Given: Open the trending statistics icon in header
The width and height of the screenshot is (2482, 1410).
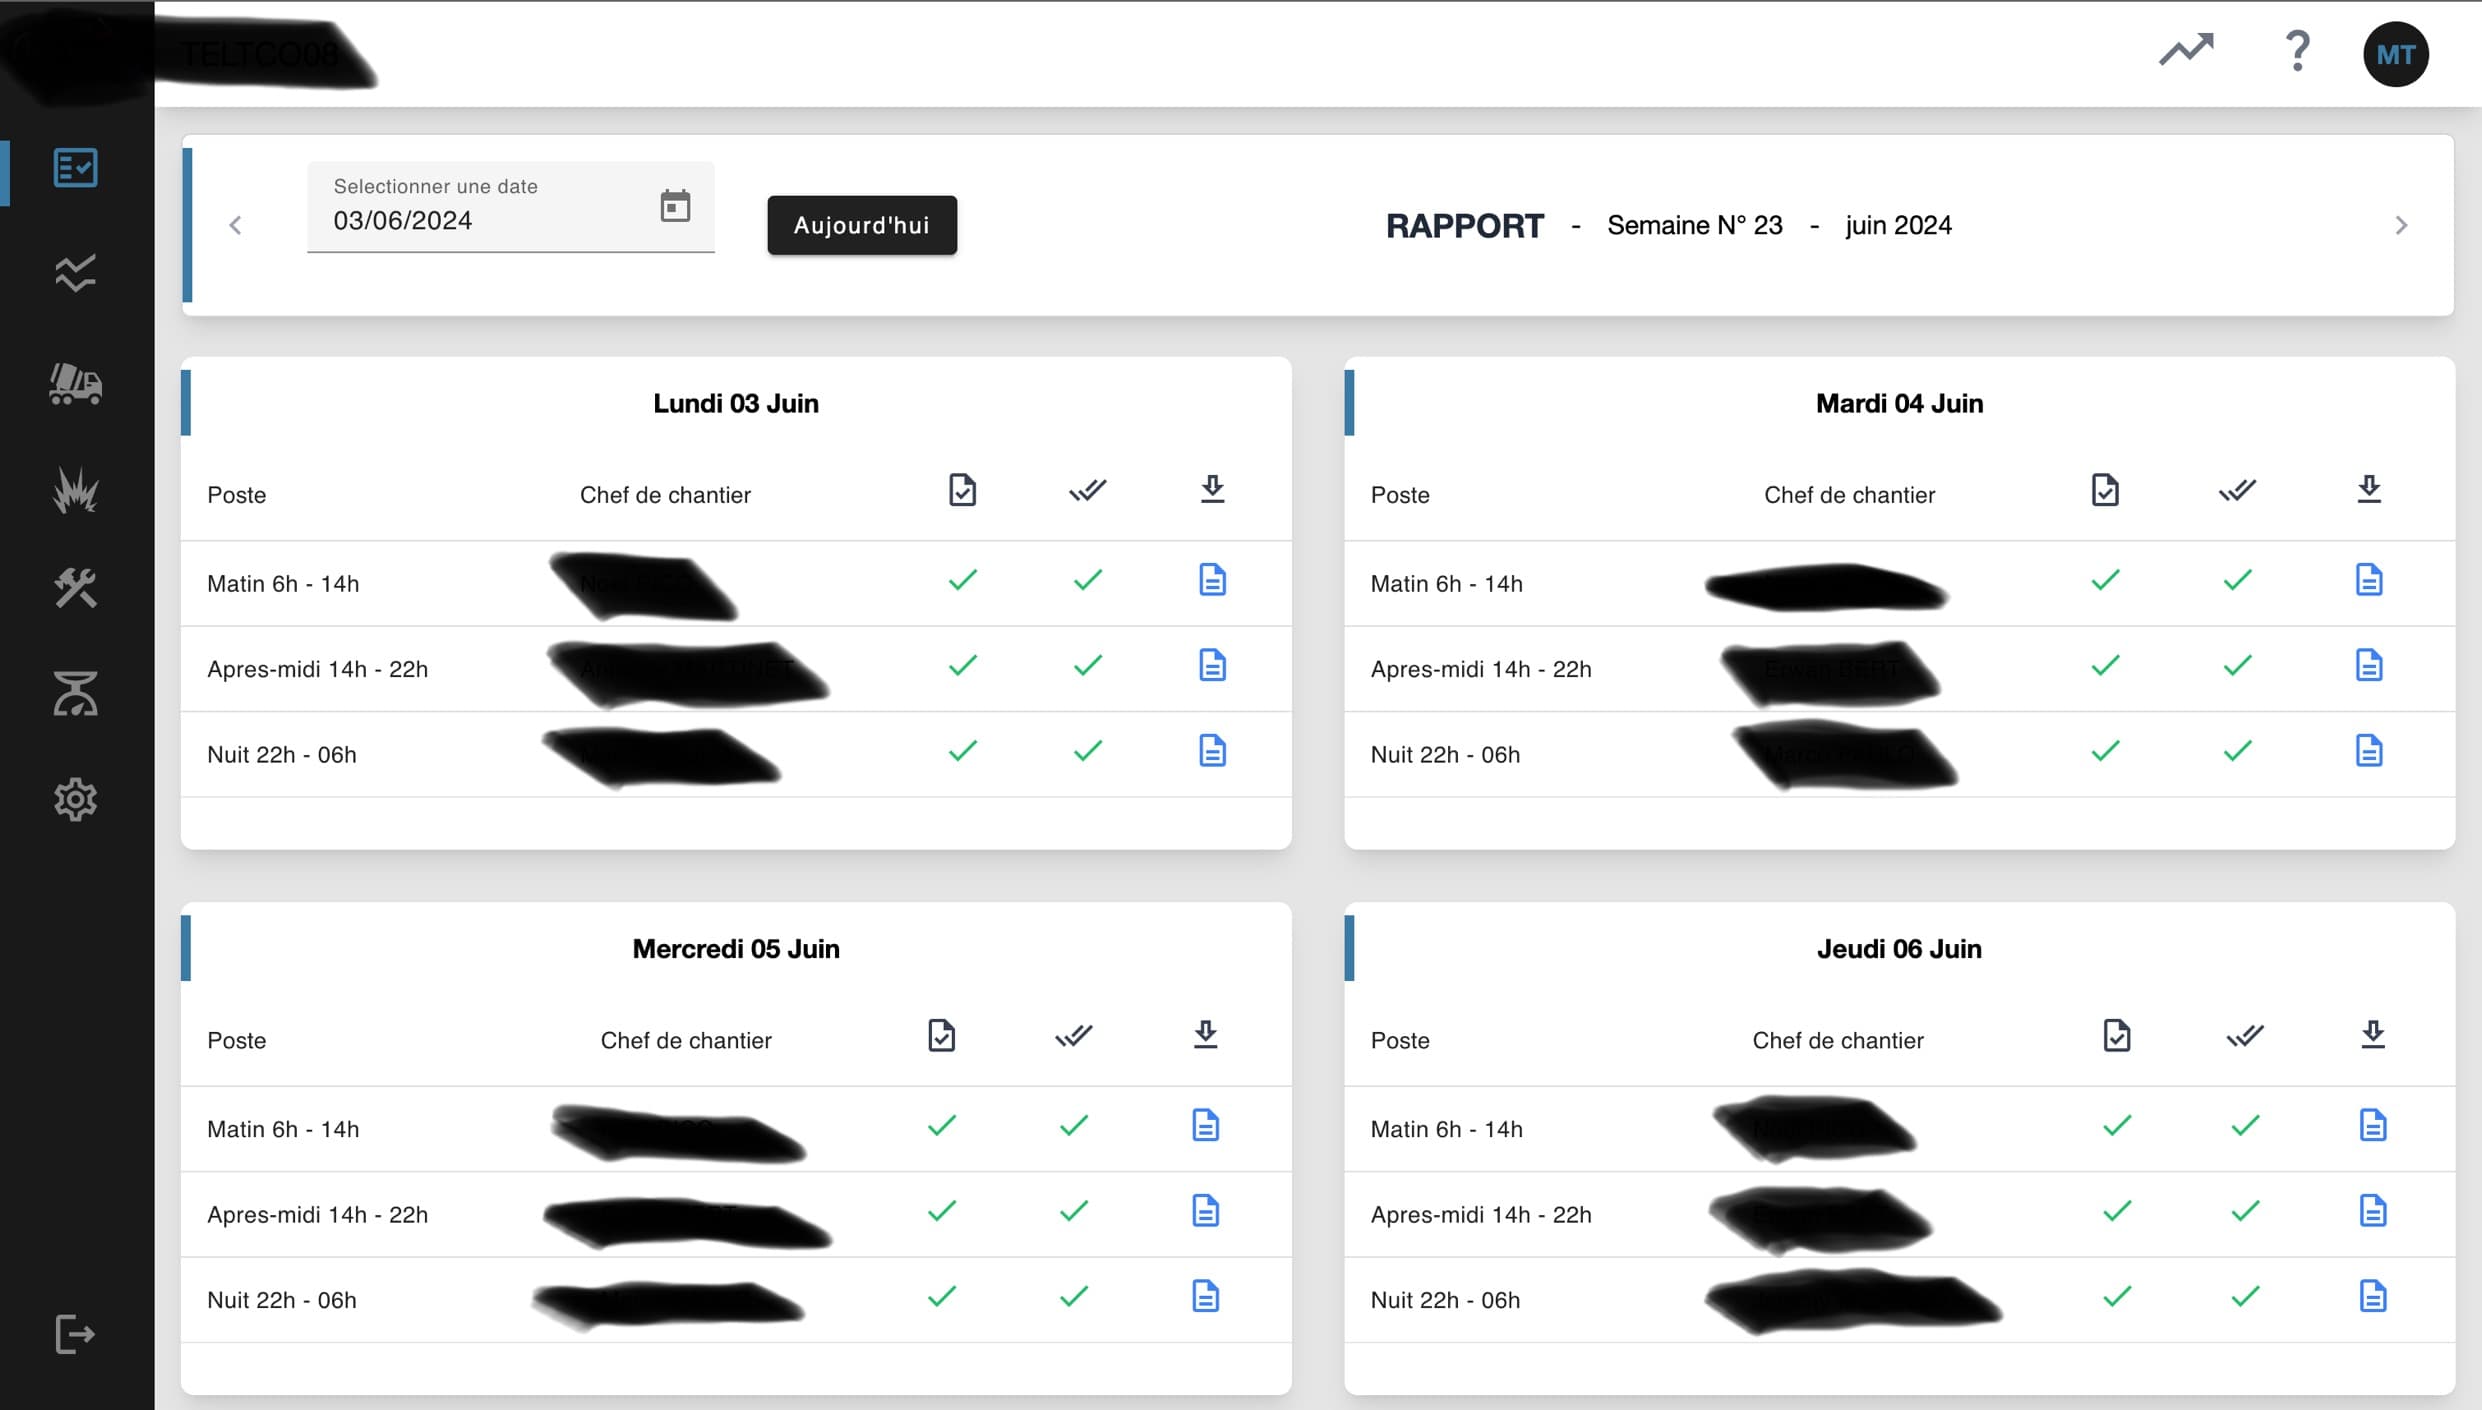Looking at the screenshot, I should (2186, 50).
